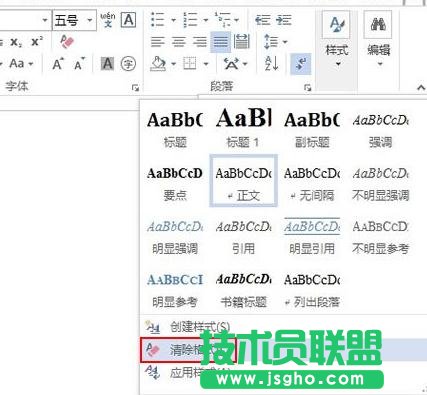Apply borders button
This screenshot has height=395, width=427.
pos(190,63)
